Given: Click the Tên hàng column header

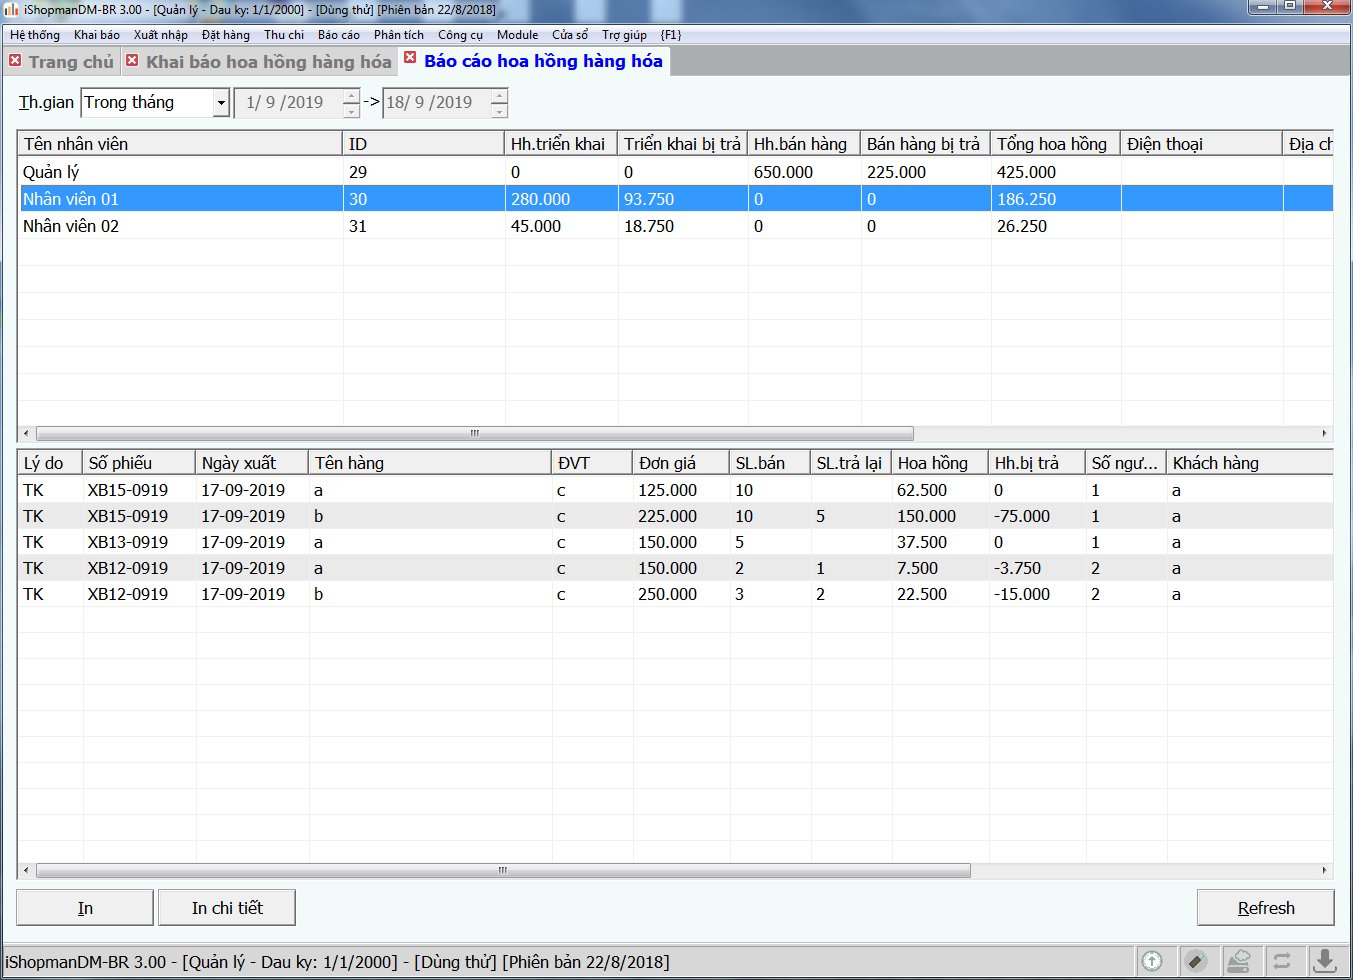Looking at the screenshot, I should 430,463.
